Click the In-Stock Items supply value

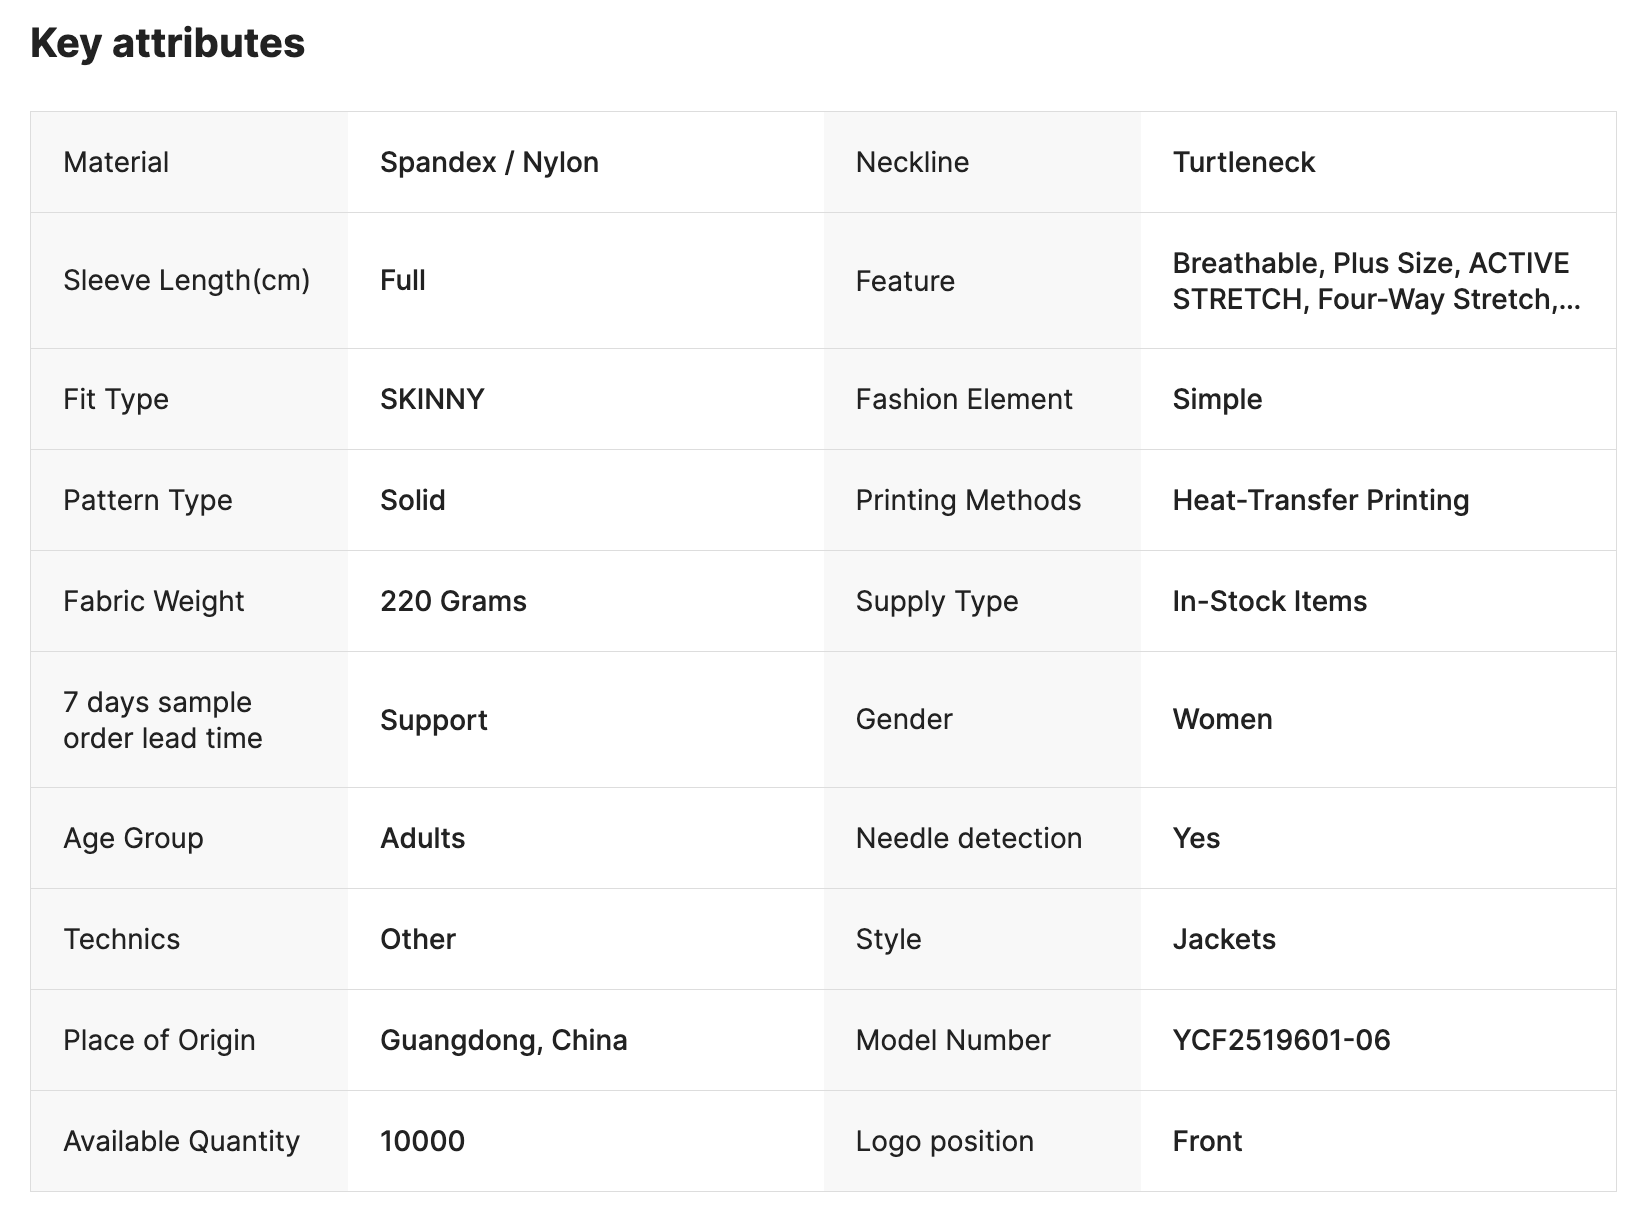(1269, 601)
